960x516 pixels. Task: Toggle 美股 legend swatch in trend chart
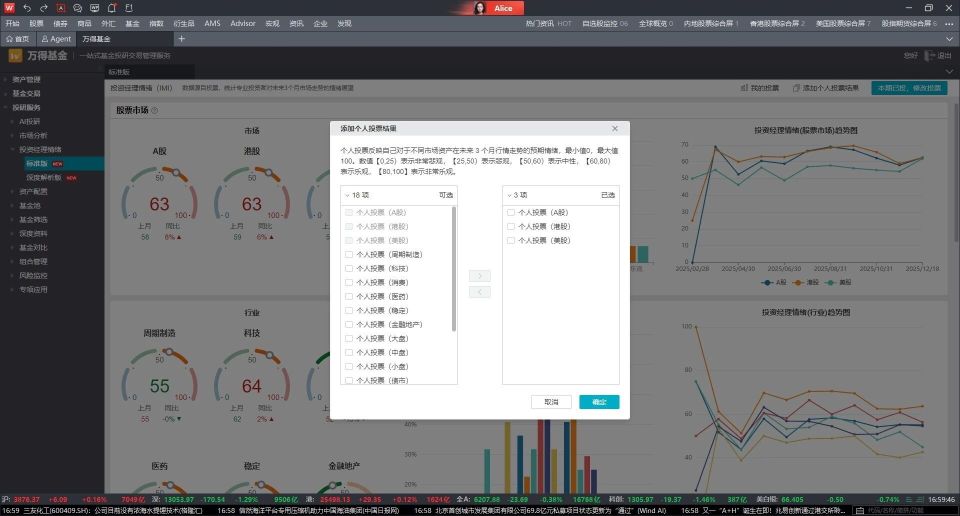click(830, 283)
